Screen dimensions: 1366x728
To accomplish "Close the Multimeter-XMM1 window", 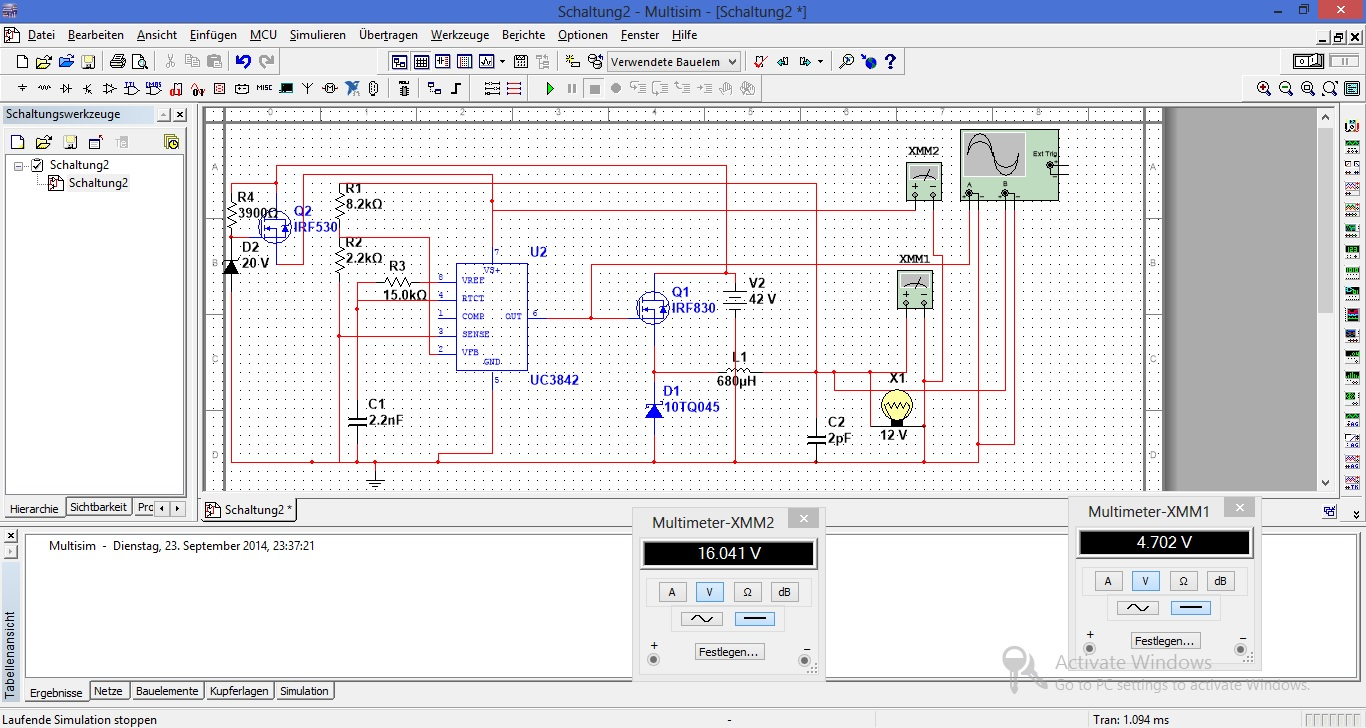I will tap(1239, 508).
